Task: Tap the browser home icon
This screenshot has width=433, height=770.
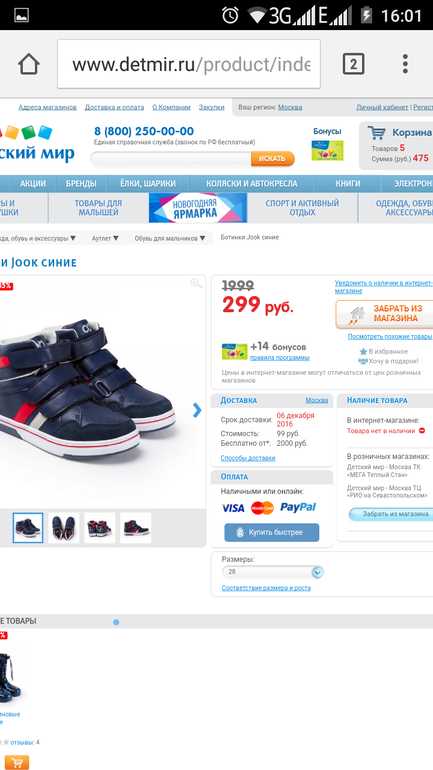Action: [28, 64]
